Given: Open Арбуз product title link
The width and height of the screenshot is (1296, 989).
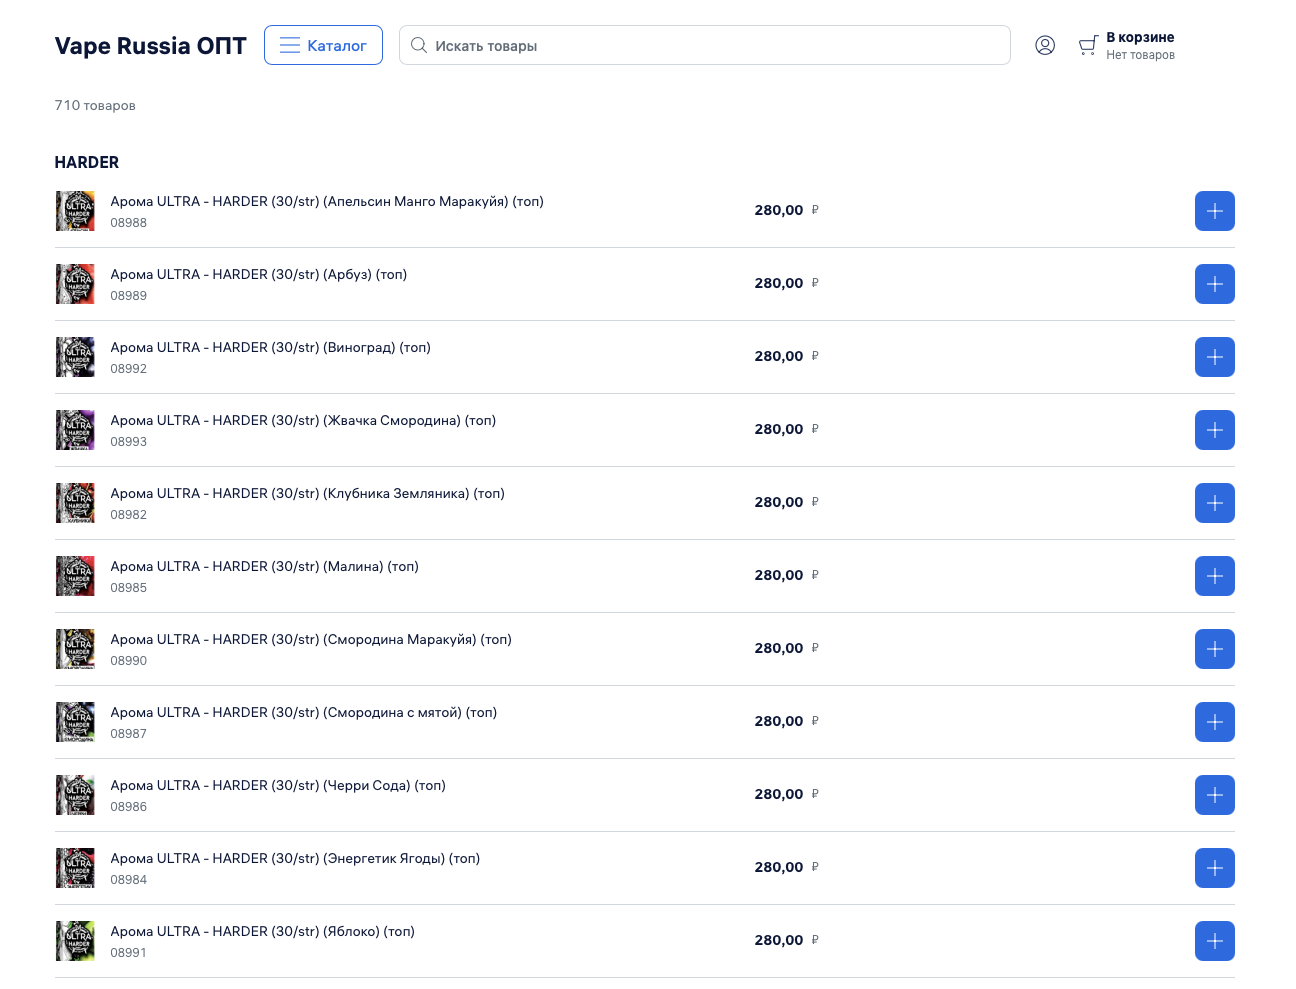Looking at the screenshot, I should 259,275.
